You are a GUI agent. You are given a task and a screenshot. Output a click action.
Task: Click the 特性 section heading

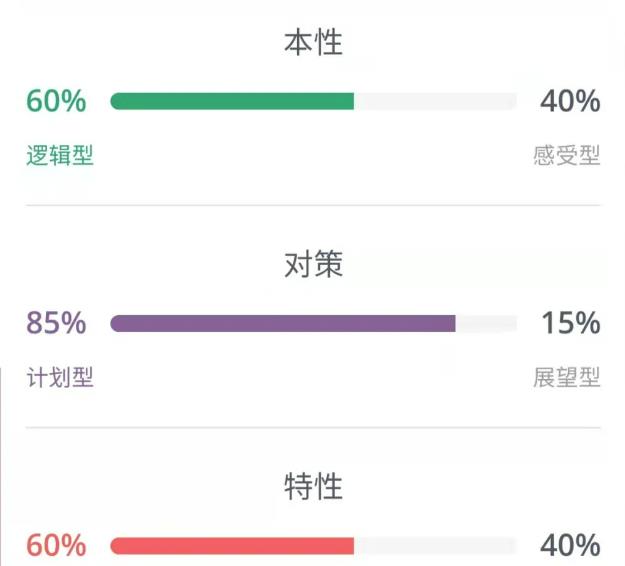[x=313, y=486]
